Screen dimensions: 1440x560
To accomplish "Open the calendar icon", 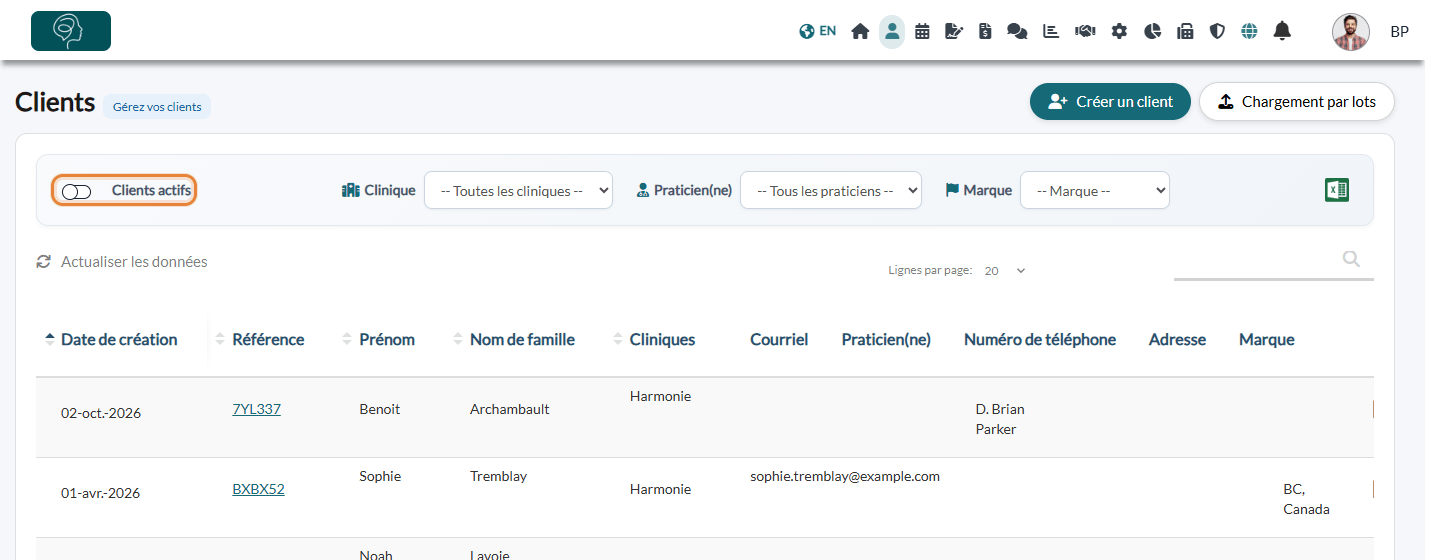I will [x=922, y=31].
